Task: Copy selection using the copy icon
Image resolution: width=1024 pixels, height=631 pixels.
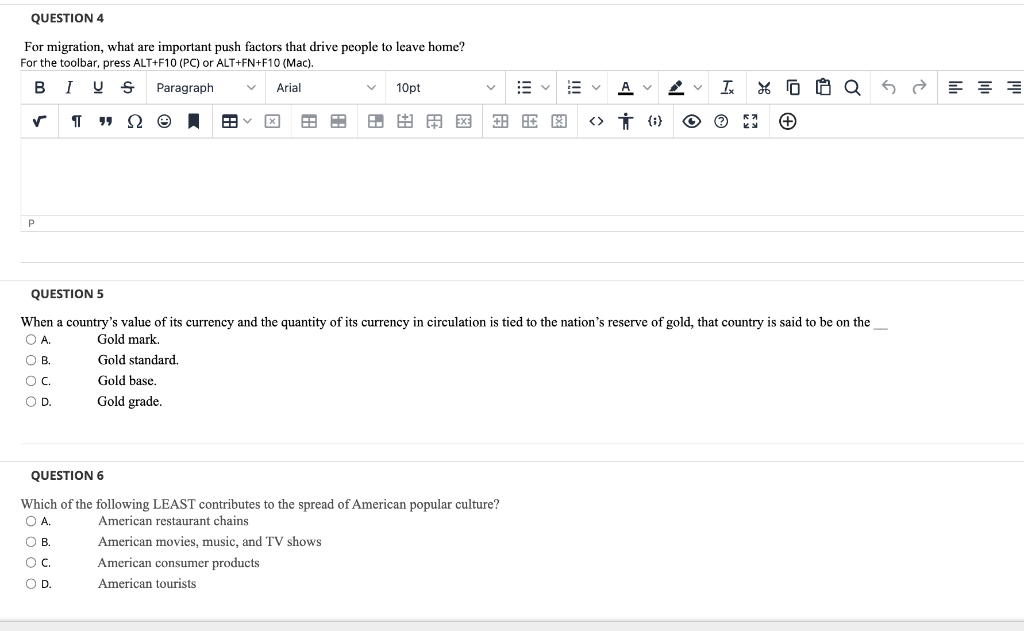Action: point(793,88)
